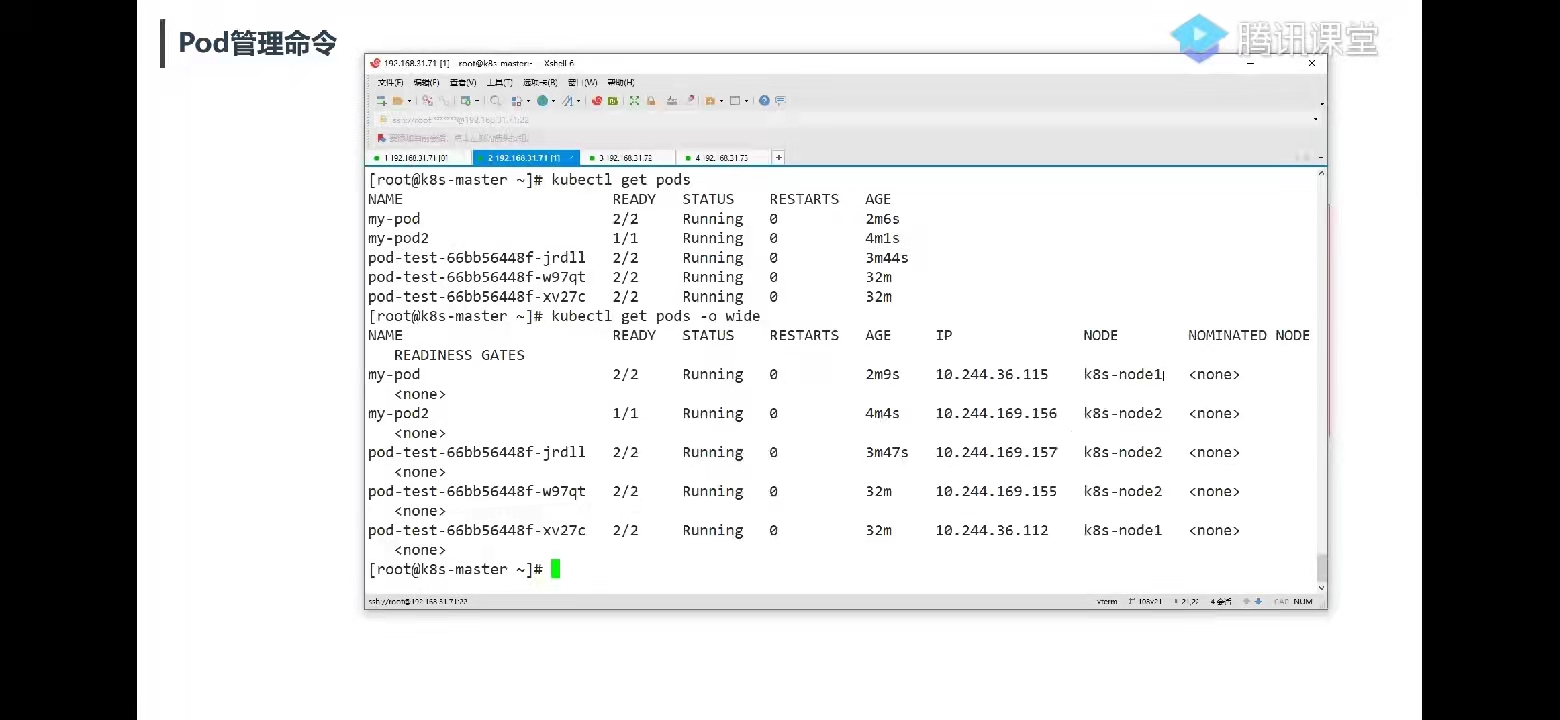The width and height of the screenshot is (1560, 720).
Task: Open the 查看(V) menu
Action: point(463,82)
